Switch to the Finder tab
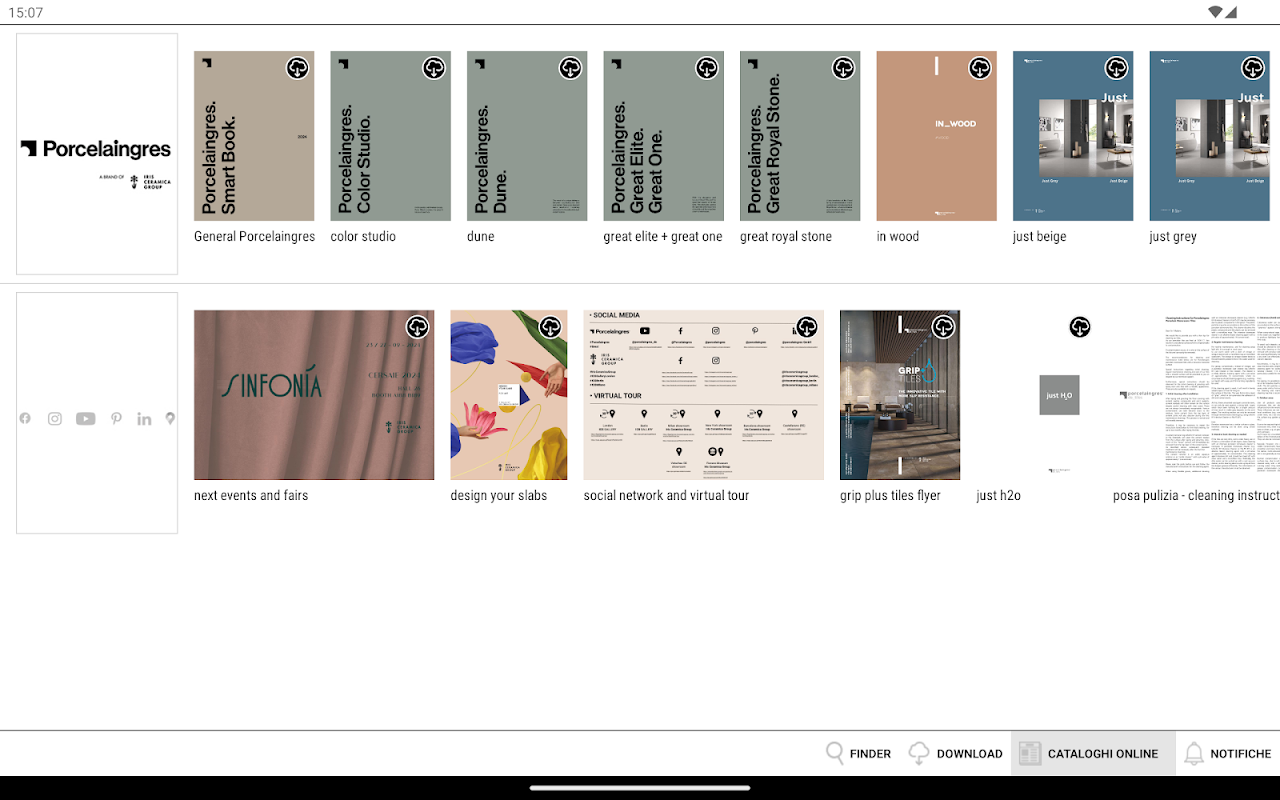This screenshot has width=1280, height=800. click(x=859, y=754)
